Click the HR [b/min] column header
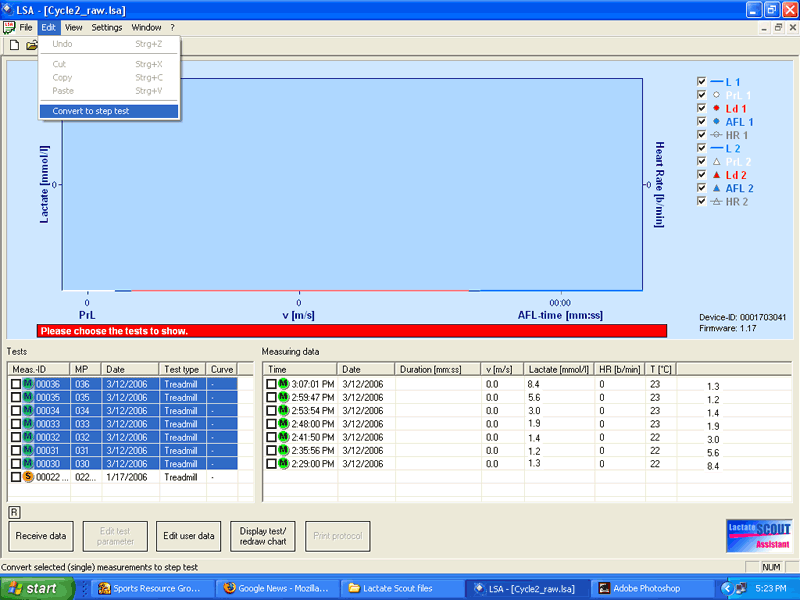Viewport: 800px width, 600px height. (619, 369)
